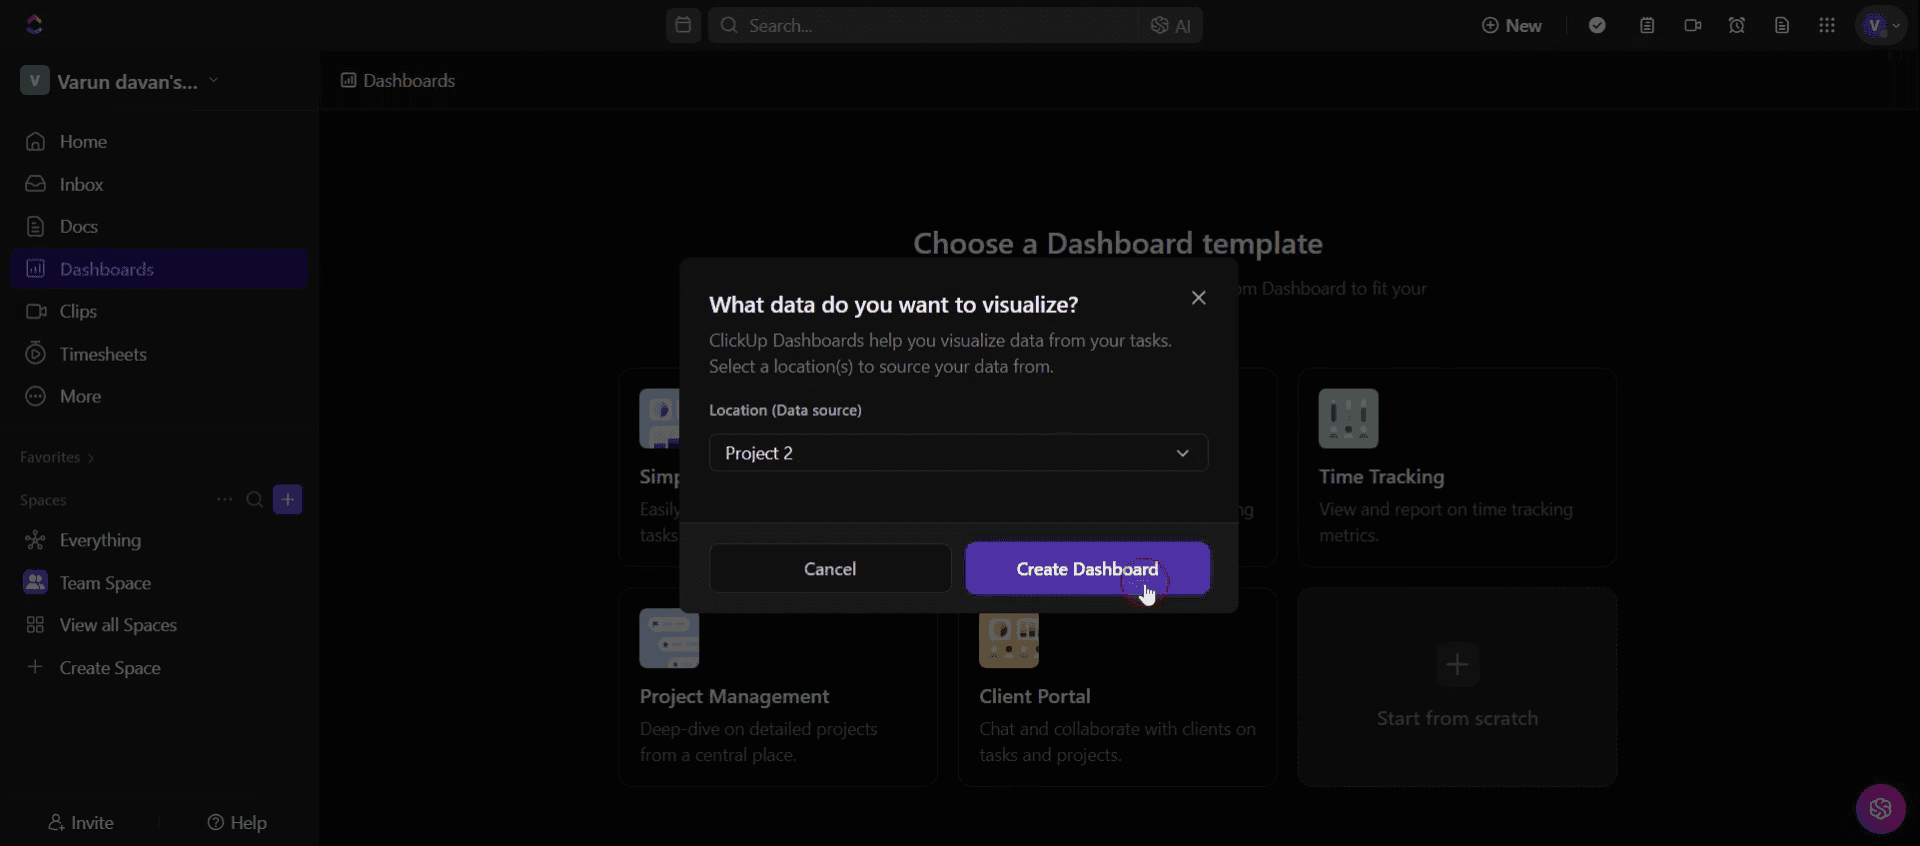1920x846 pixels.
Task: Open Everything in Spaces list
Action: [x=159, y=540]
